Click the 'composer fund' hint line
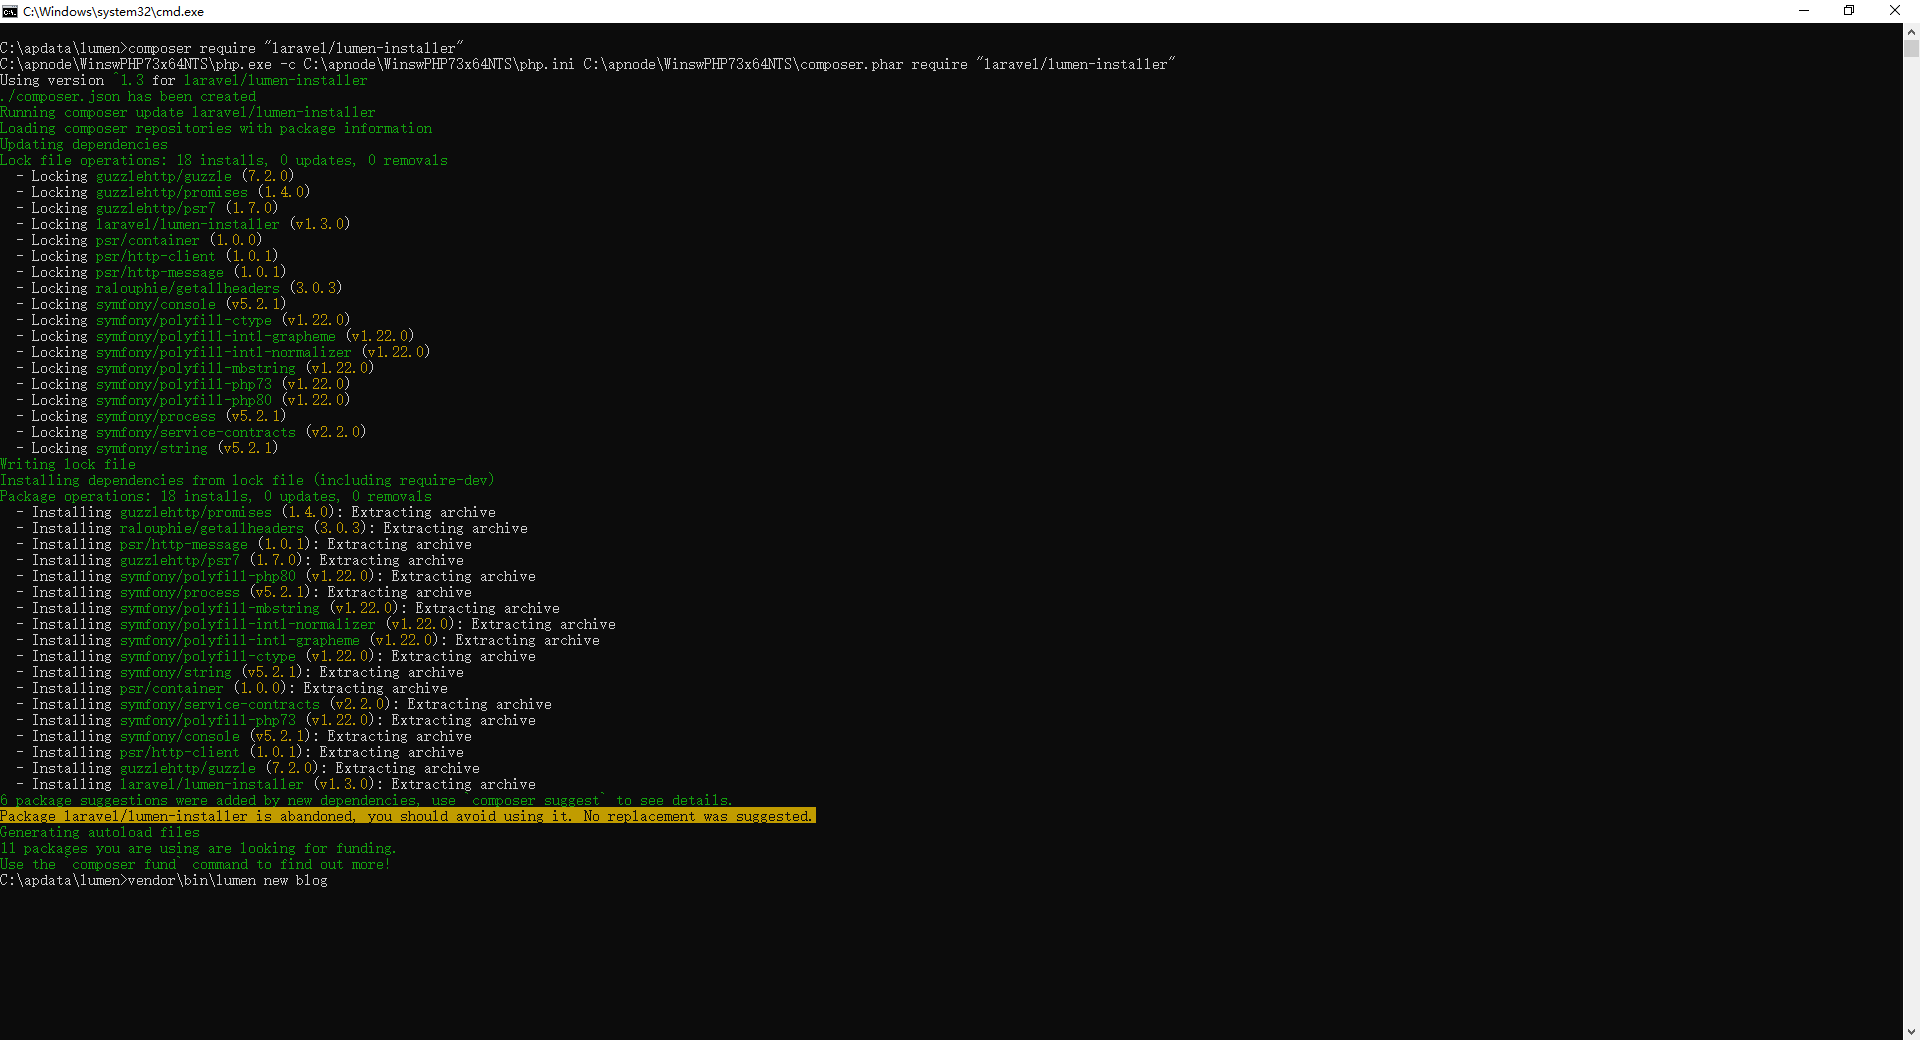 195,864
